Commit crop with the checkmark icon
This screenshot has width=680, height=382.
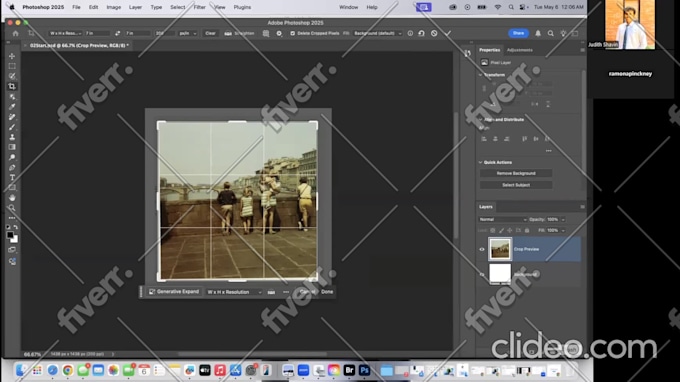tap(448, 33)
